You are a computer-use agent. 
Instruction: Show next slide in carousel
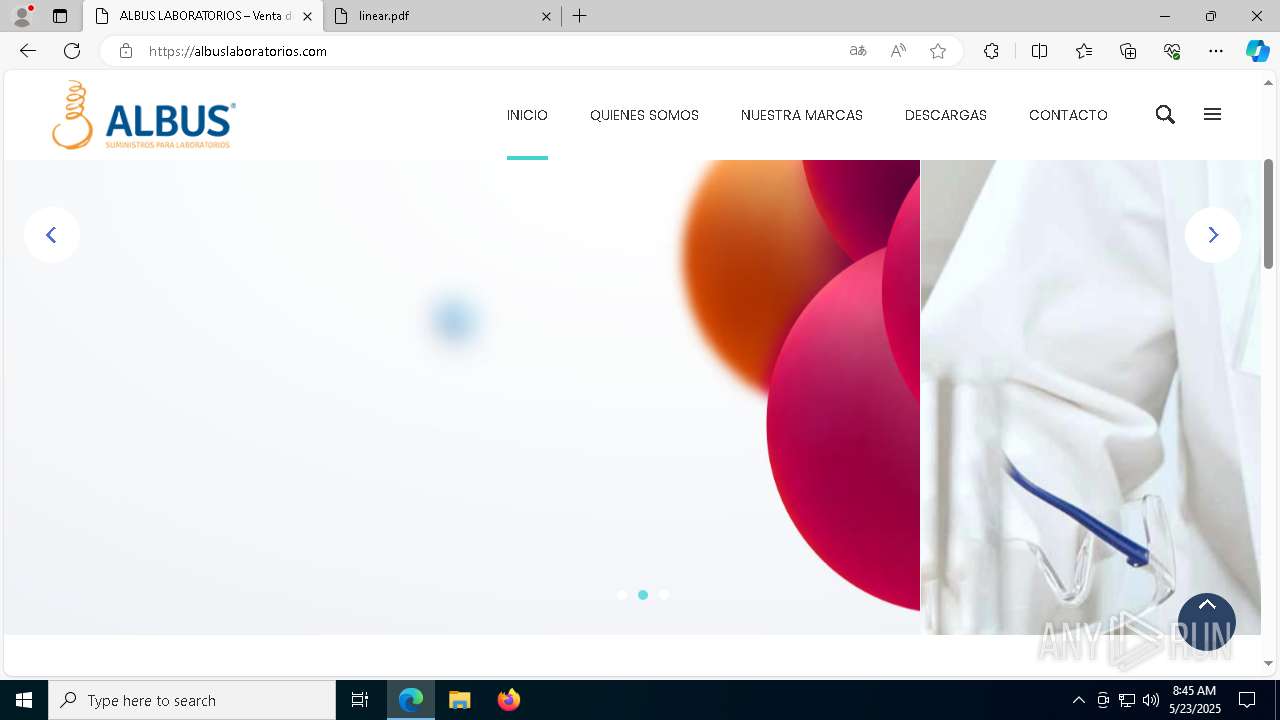click(x=1213, y=235)
